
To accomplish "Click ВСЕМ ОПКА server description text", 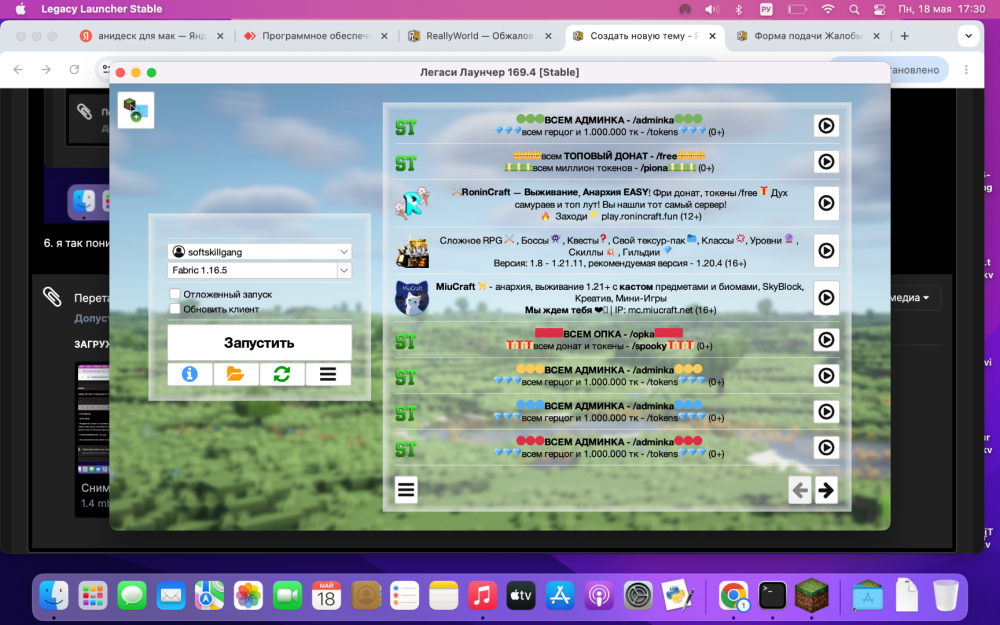I will tap(609, 340).
